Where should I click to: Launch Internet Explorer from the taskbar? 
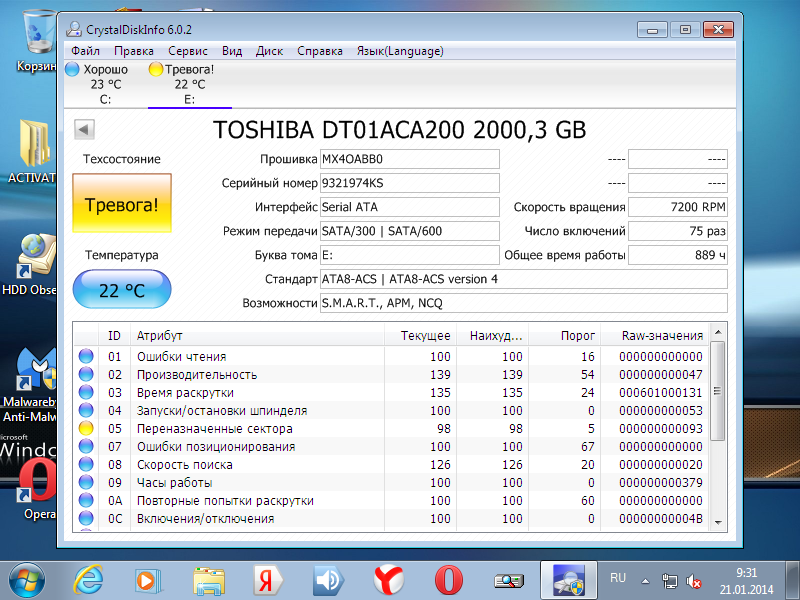88,581
